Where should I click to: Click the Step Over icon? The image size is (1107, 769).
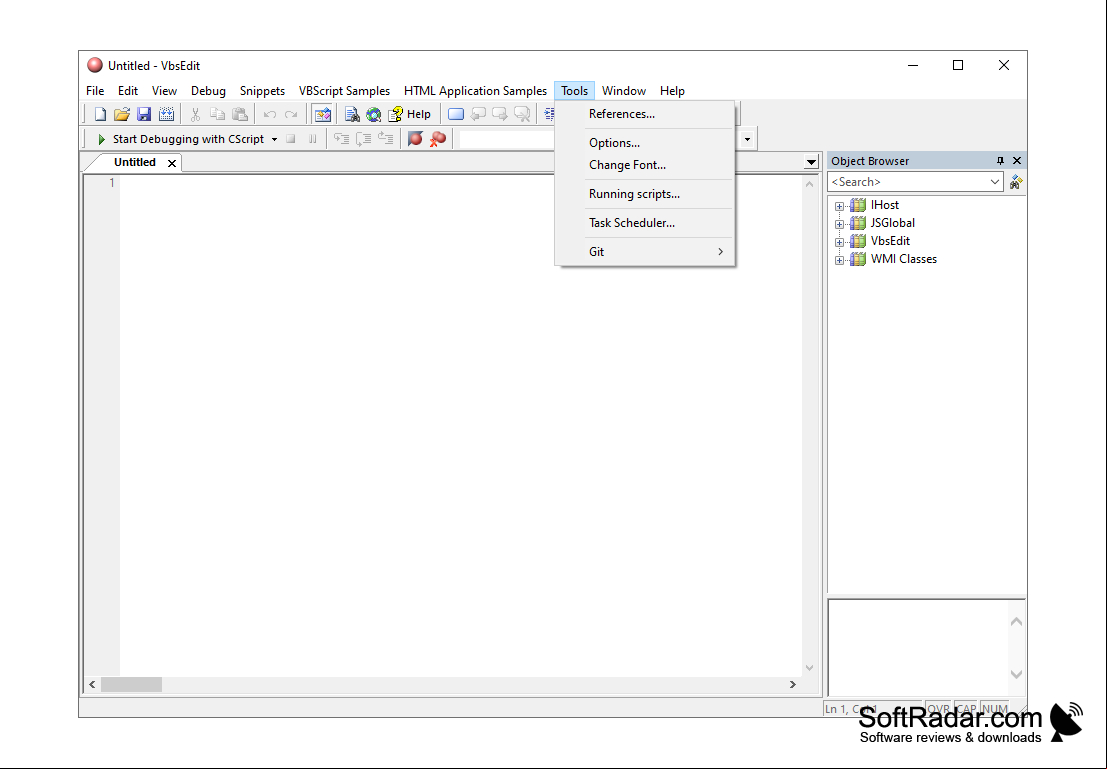364,139
